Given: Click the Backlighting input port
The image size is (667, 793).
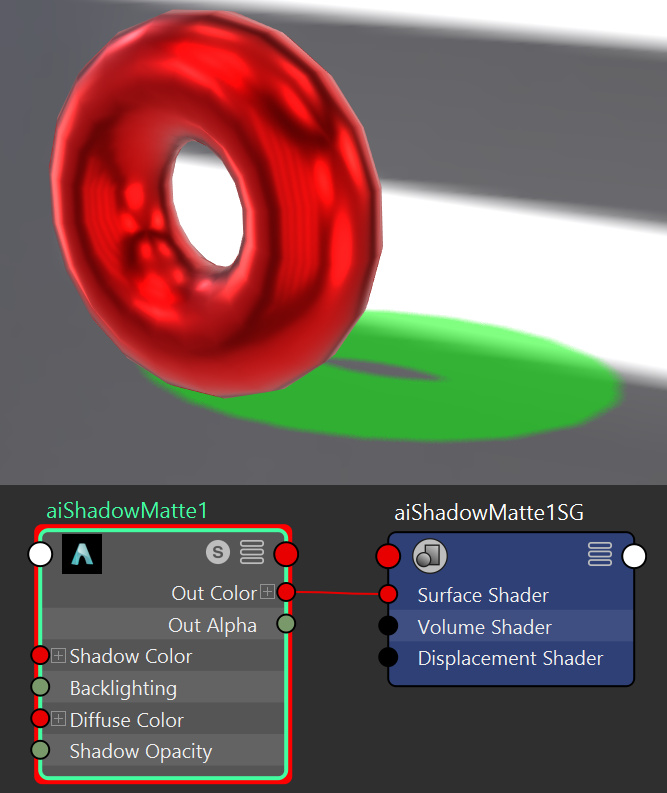Looking at the screenshot, I should click(x=40, y=687).
